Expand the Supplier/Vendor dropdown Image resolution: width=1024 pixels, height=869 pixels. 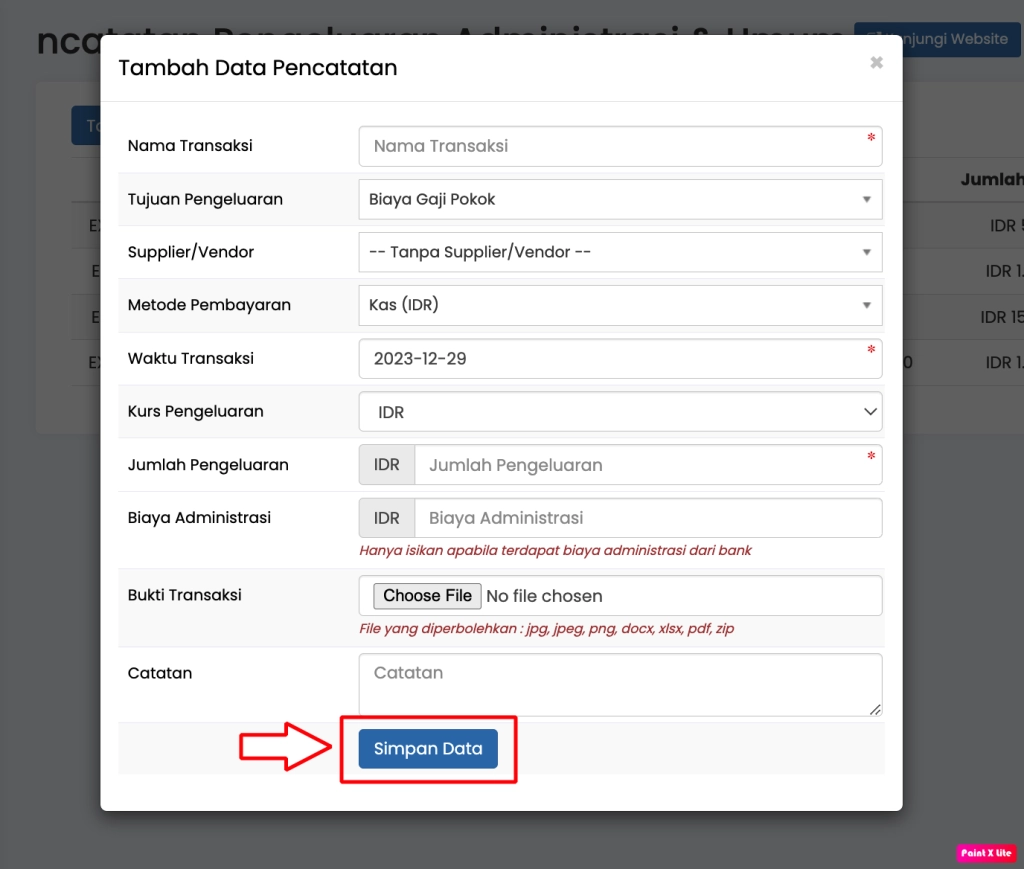tap(620, 252)
